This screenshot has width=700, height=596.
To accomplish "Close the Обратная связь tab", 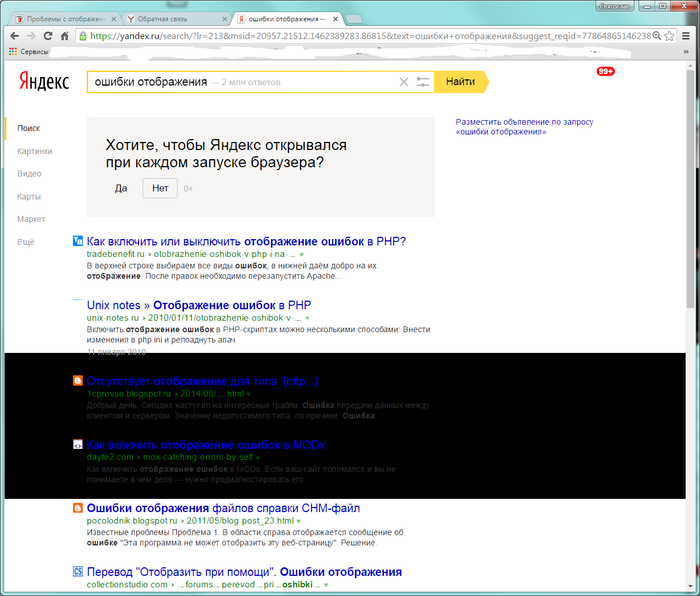I will pos(225,19).
